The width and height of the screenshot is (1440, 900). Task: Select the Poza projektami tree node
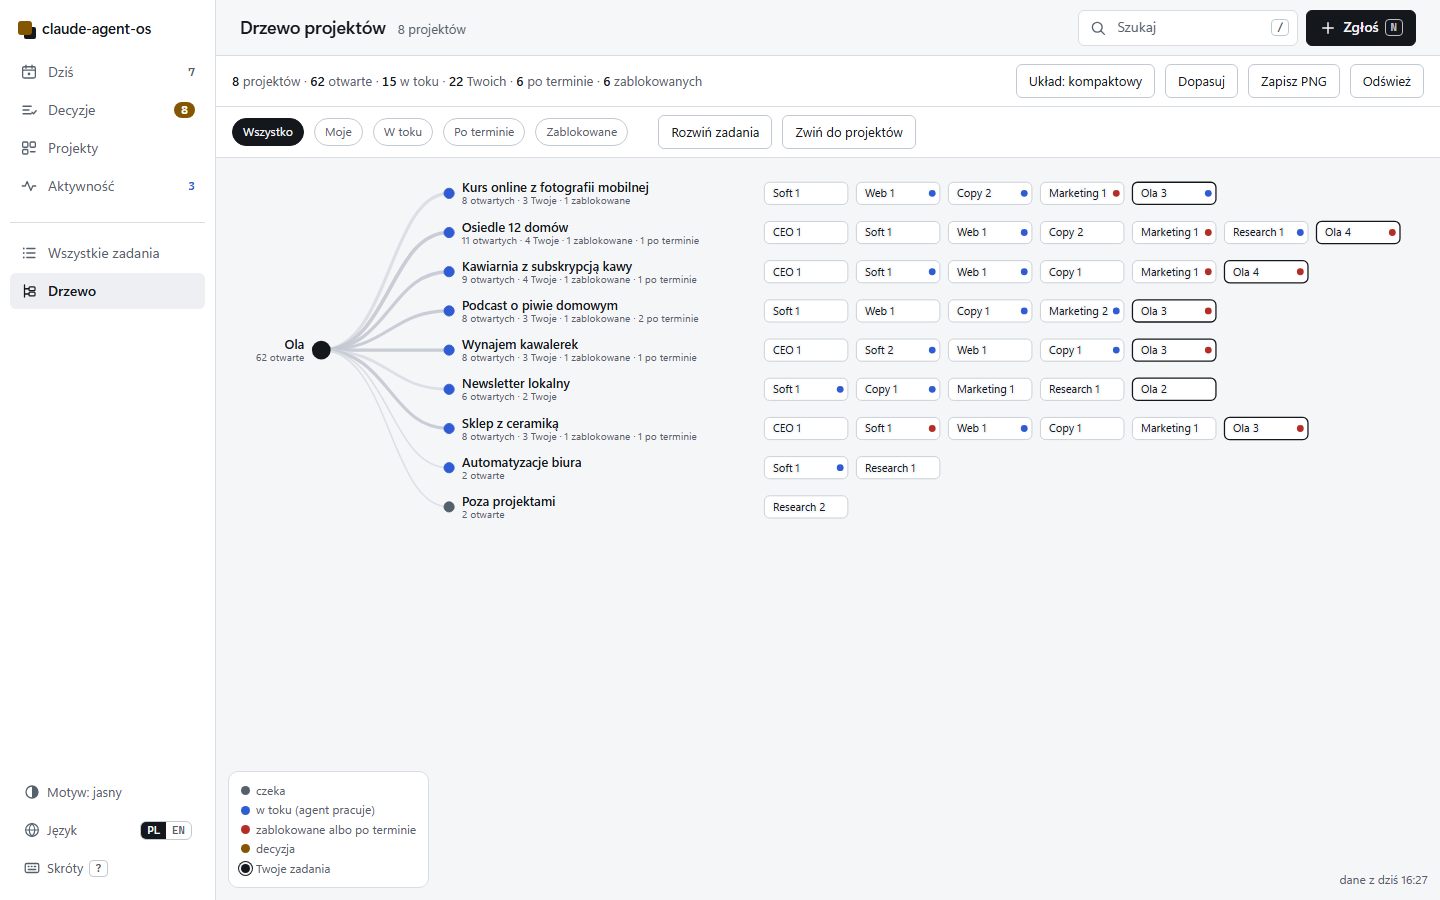[449, 507]
